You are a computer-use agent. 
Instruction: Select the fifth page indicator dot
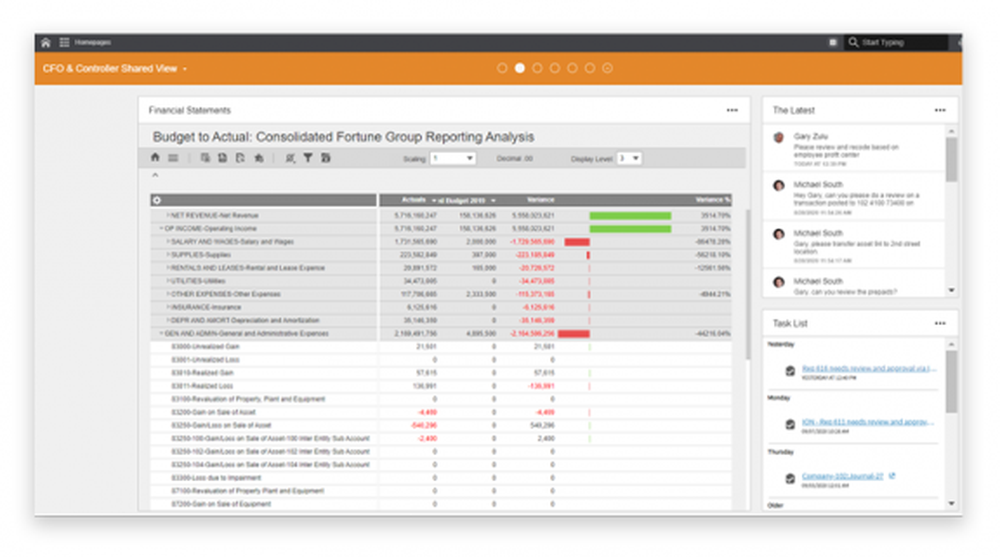(x=572, y=68)
